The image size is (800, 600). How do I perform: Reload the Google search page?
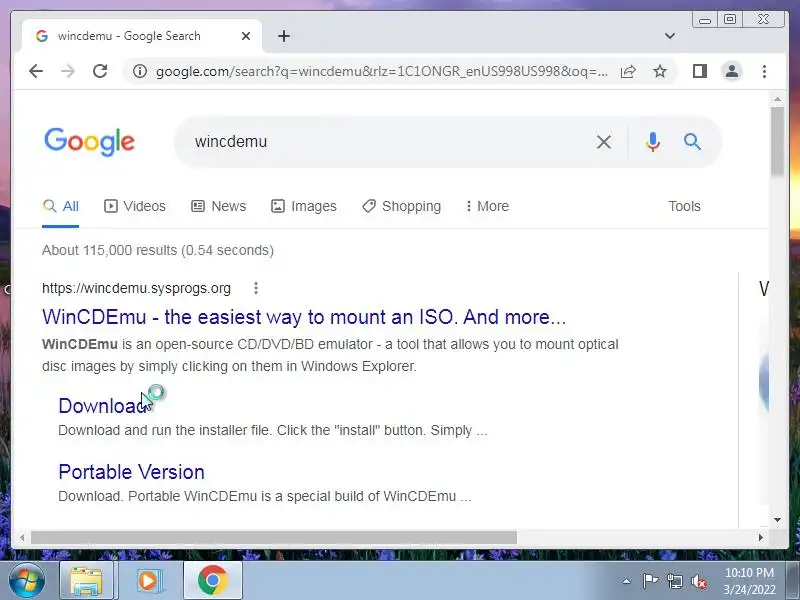tap(100, 71)
